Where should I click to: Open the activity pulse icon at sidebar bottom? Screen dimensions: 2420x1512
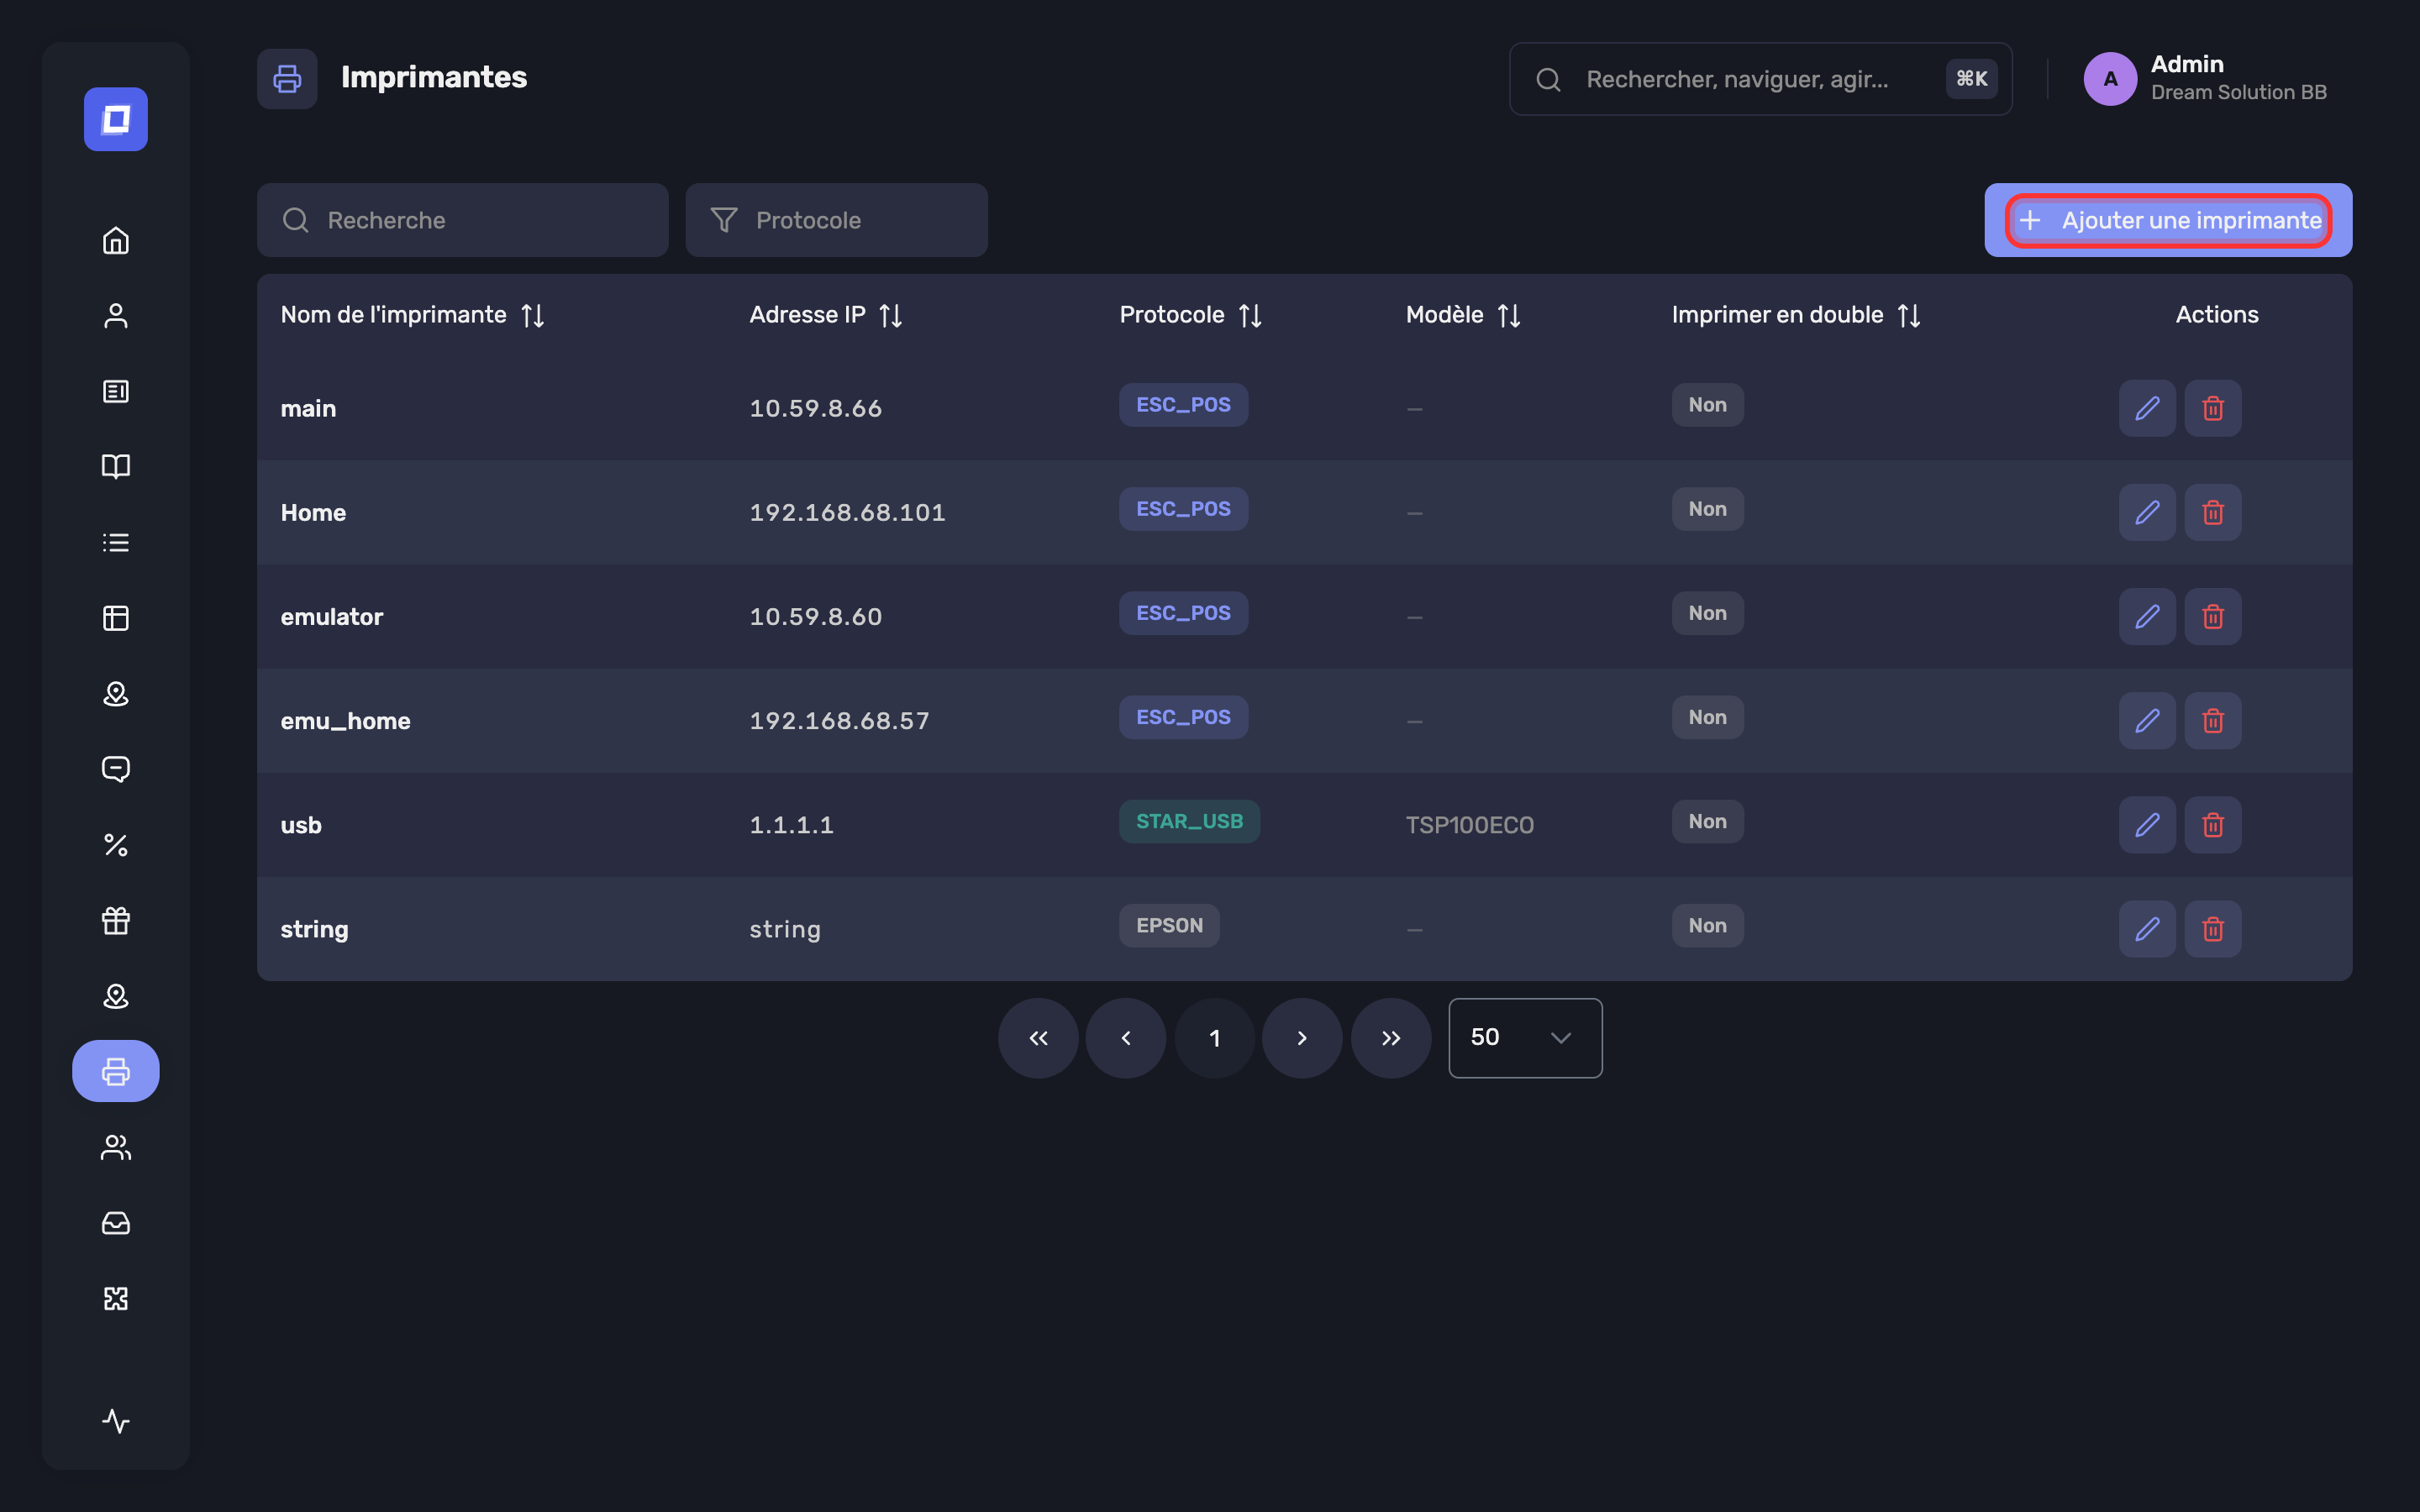click(x=116, y=1421)
